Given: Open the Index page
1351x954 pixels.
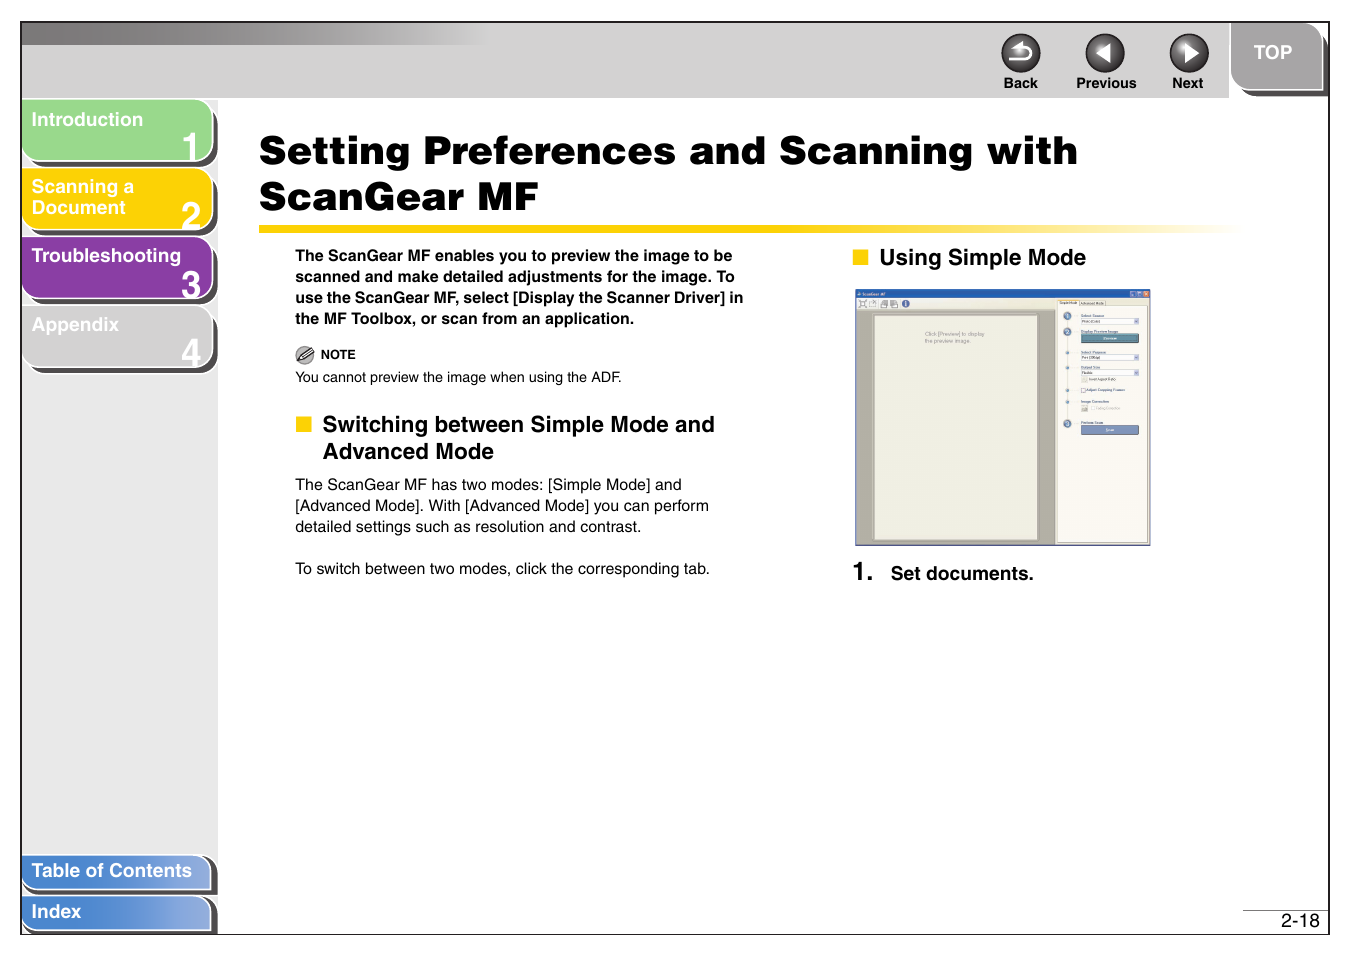Looking at the screenshot, I should click(x=116, y=913).
